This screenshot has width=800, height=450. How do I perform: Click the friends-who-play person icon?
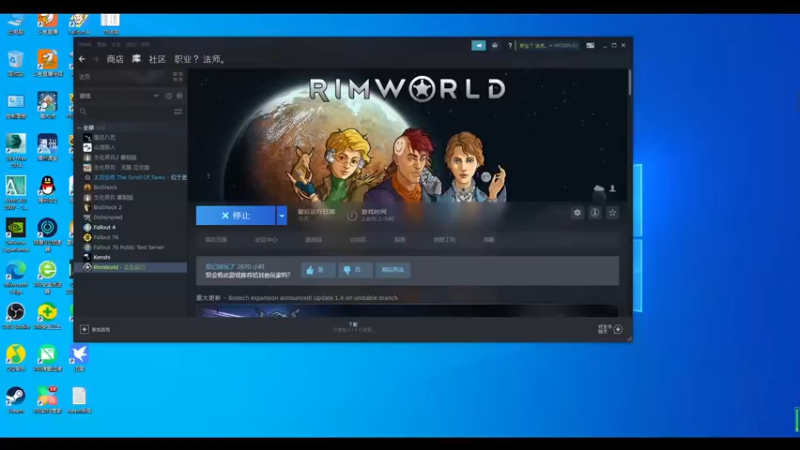(x=613, y=189)
